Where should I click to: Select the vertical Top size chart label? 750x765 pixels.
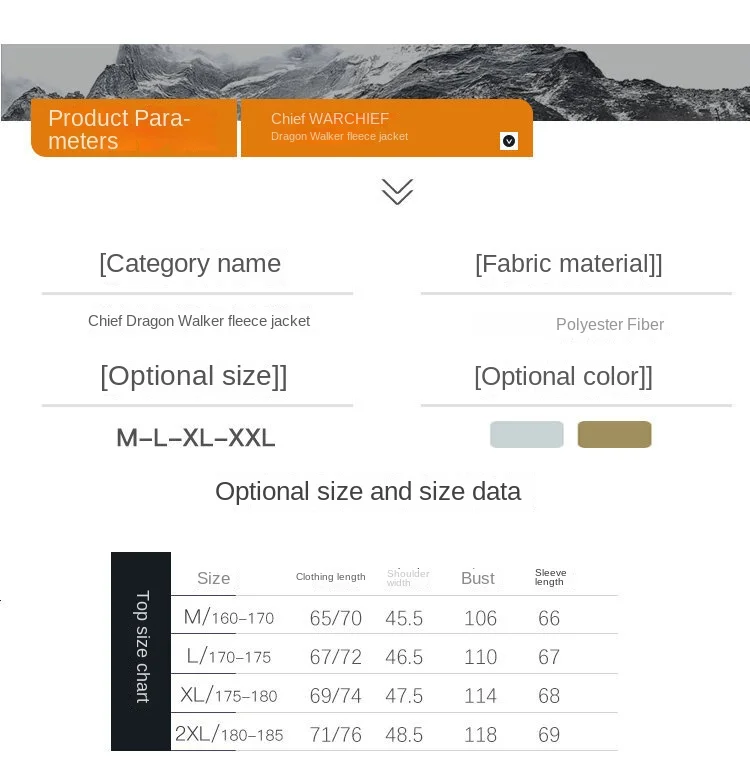[x=141, y=650]
